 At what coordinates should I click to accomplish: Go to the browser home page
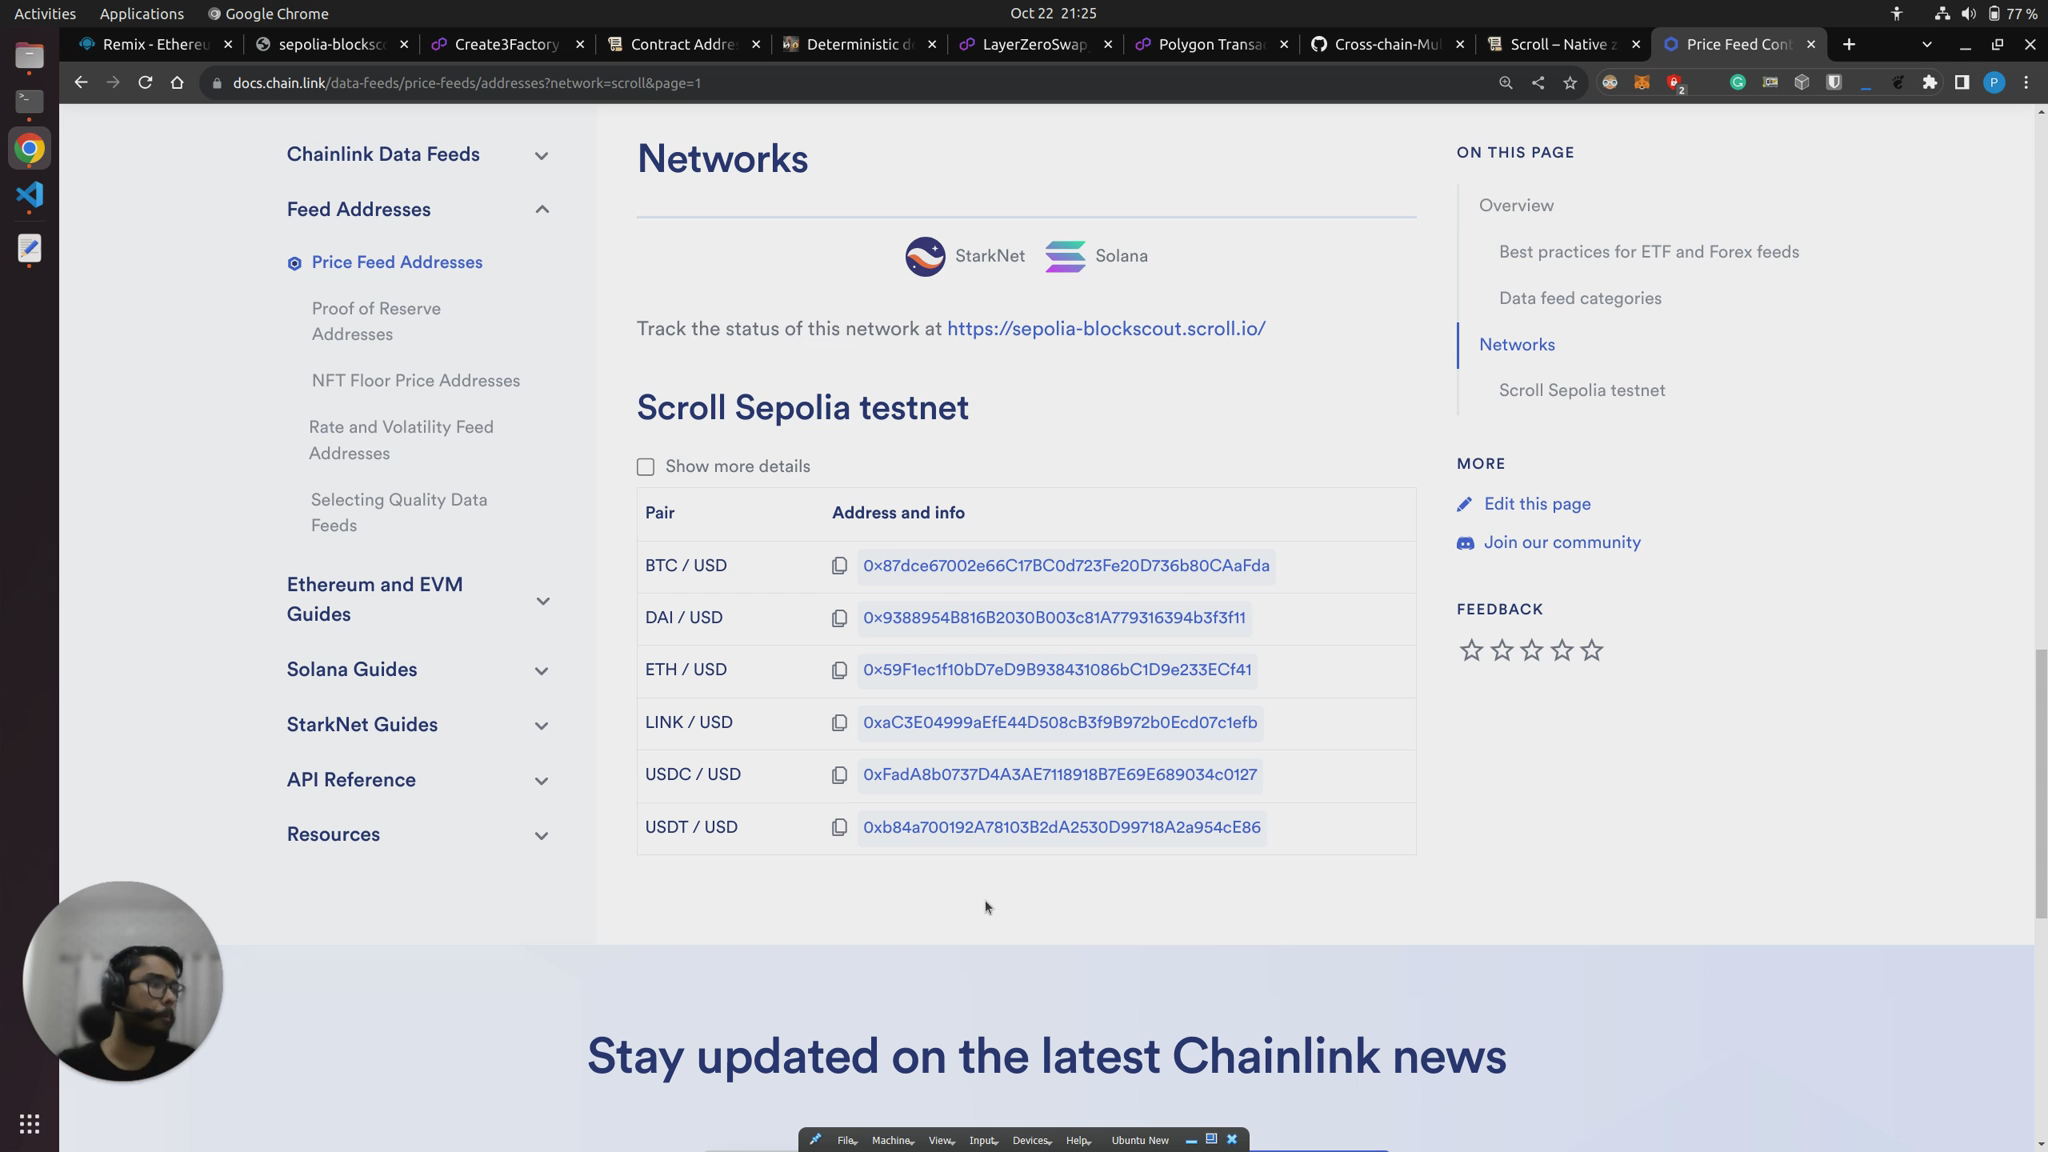coord(177,83)
